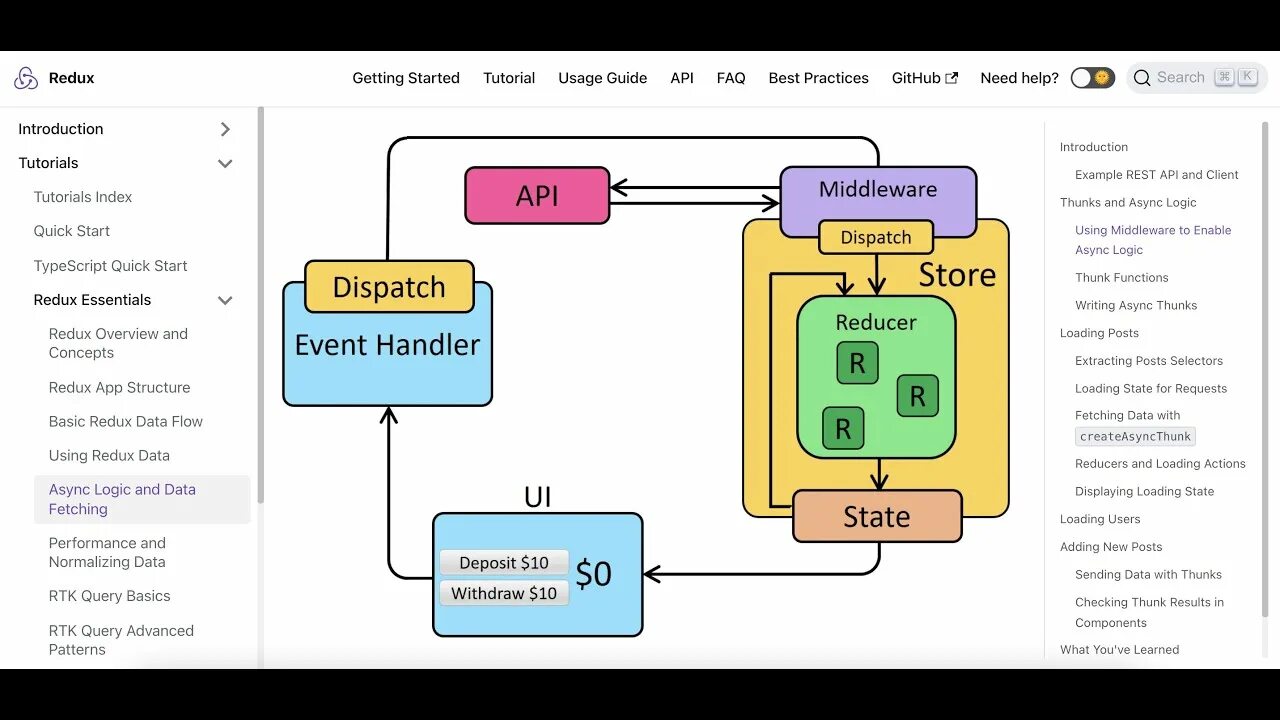Open Tutorials Index page
Image resolution: width=1280 pixels, height=720 pixels.
[x=83, y=197]
